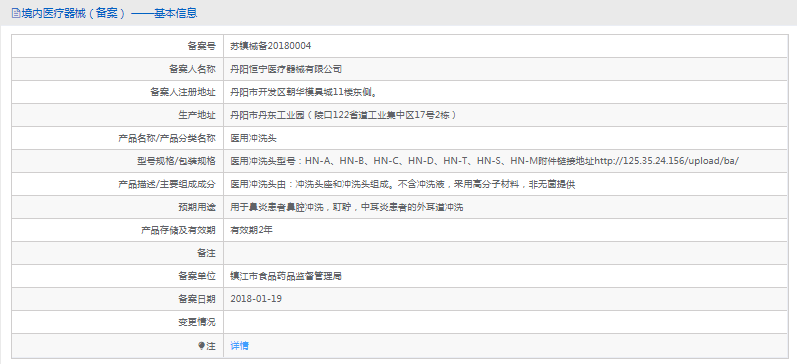Click the 有效期2年 validity value

(x=252, y=230)
